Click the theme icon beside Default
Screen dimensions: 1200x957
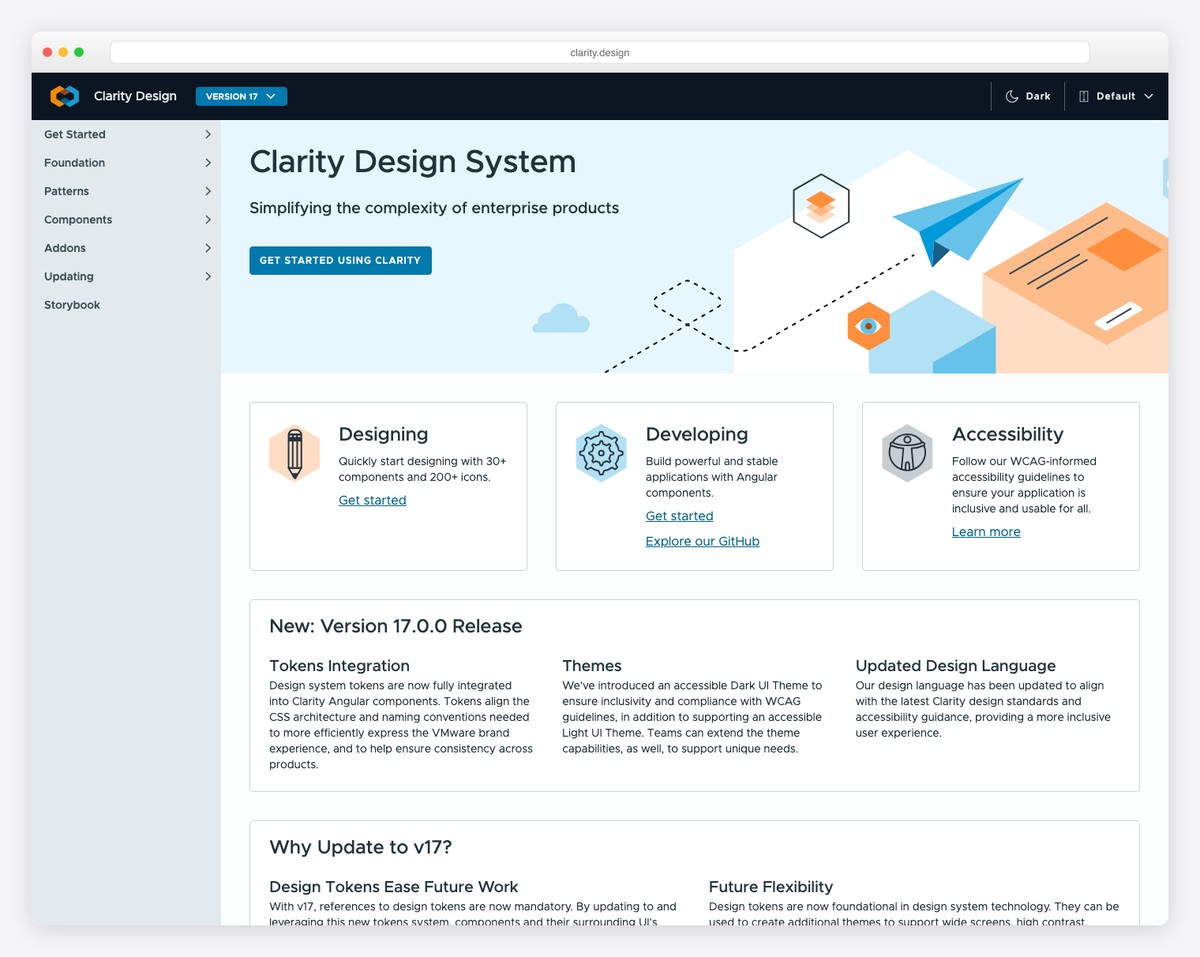click(1084, 96)
